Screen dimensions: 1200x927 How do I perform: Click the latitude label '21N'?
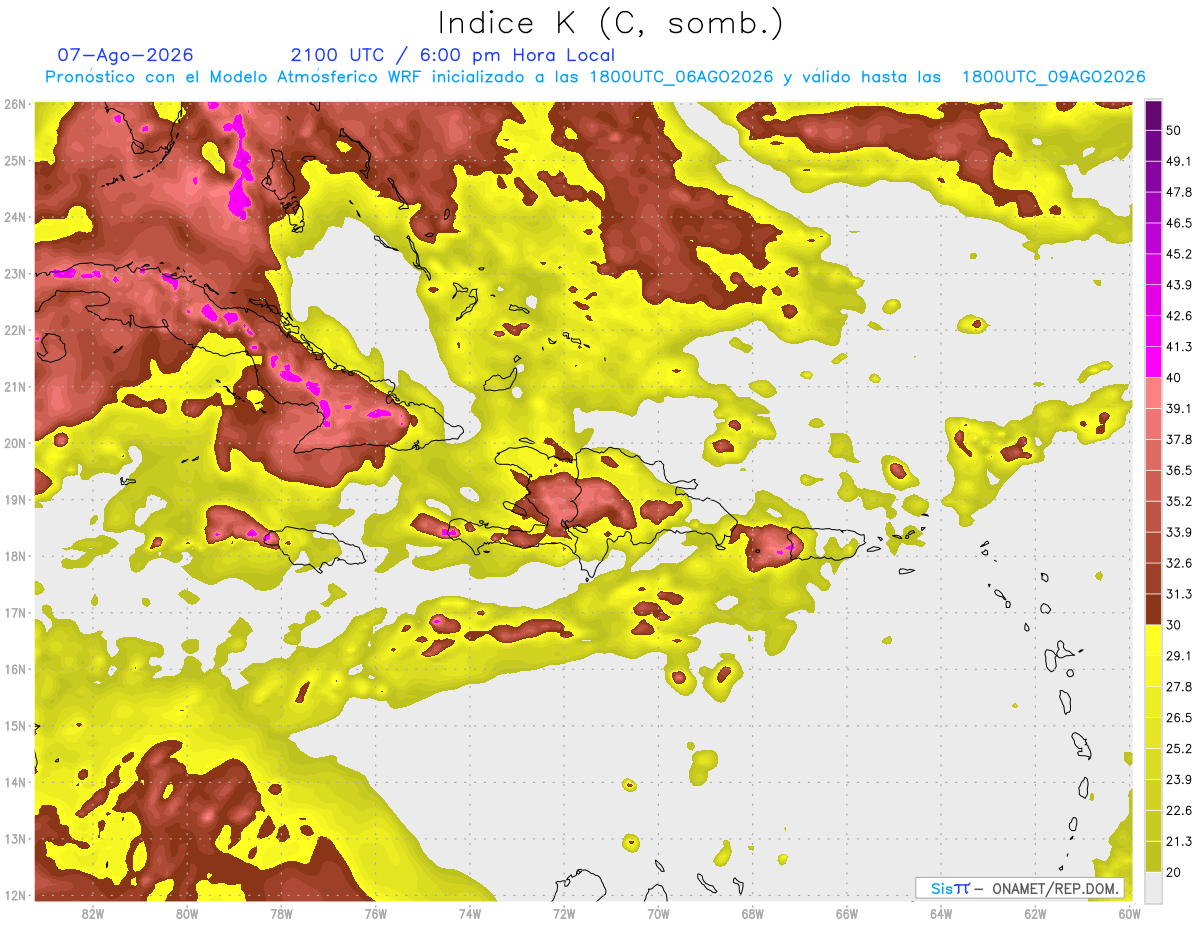point(14,387)
